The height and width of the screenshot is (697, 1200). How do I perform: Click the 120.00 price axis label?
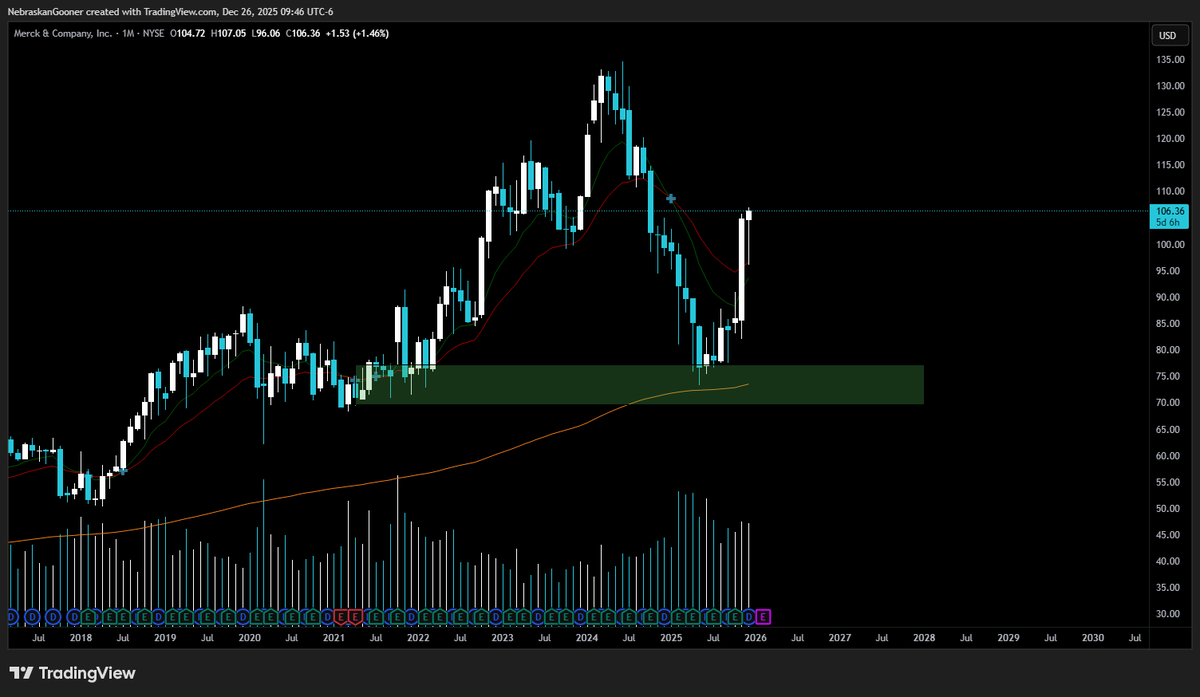1170,139
